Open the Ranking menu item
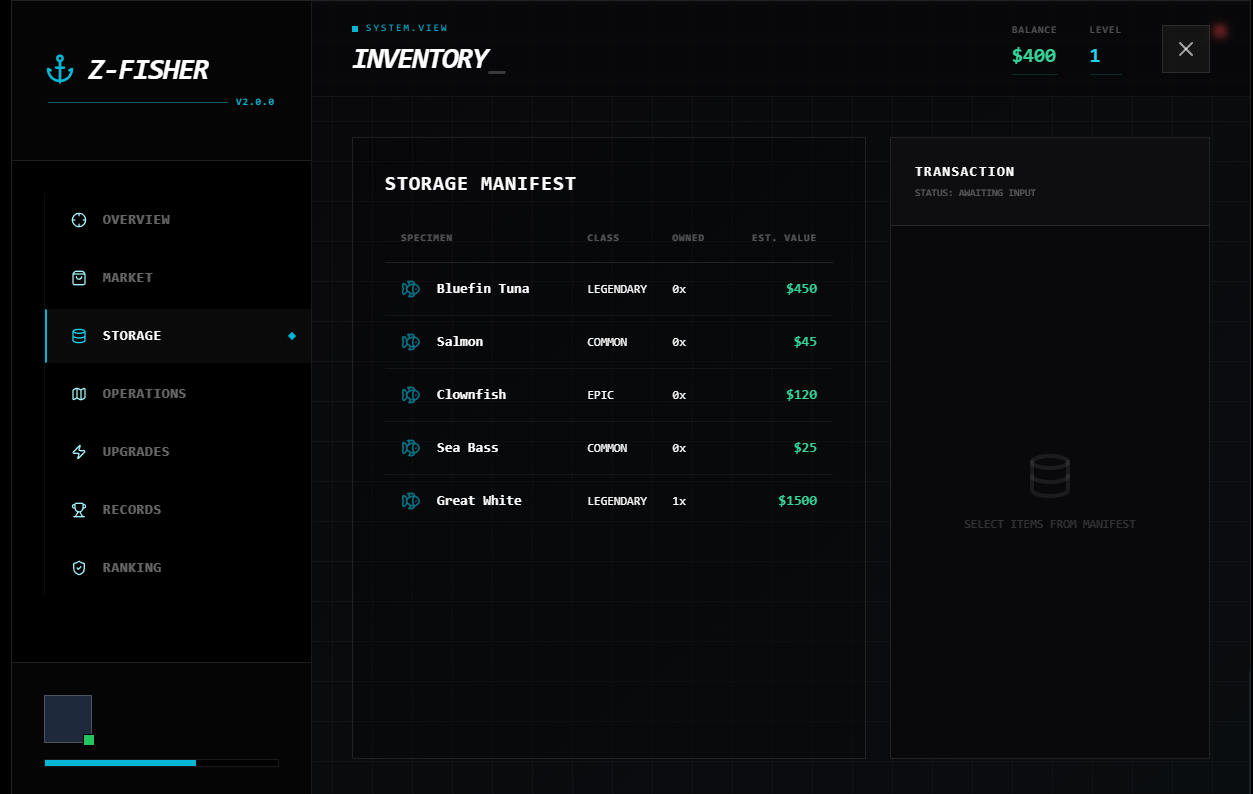The height and width of the screenshot is (794, 1253). point(178,568)
